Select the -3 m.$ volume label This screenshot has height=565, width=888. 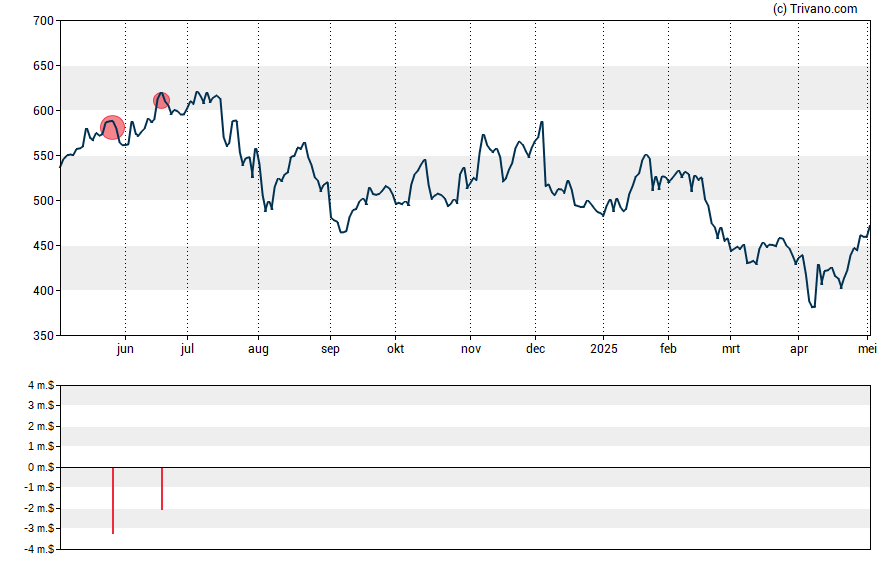(40, 529)
